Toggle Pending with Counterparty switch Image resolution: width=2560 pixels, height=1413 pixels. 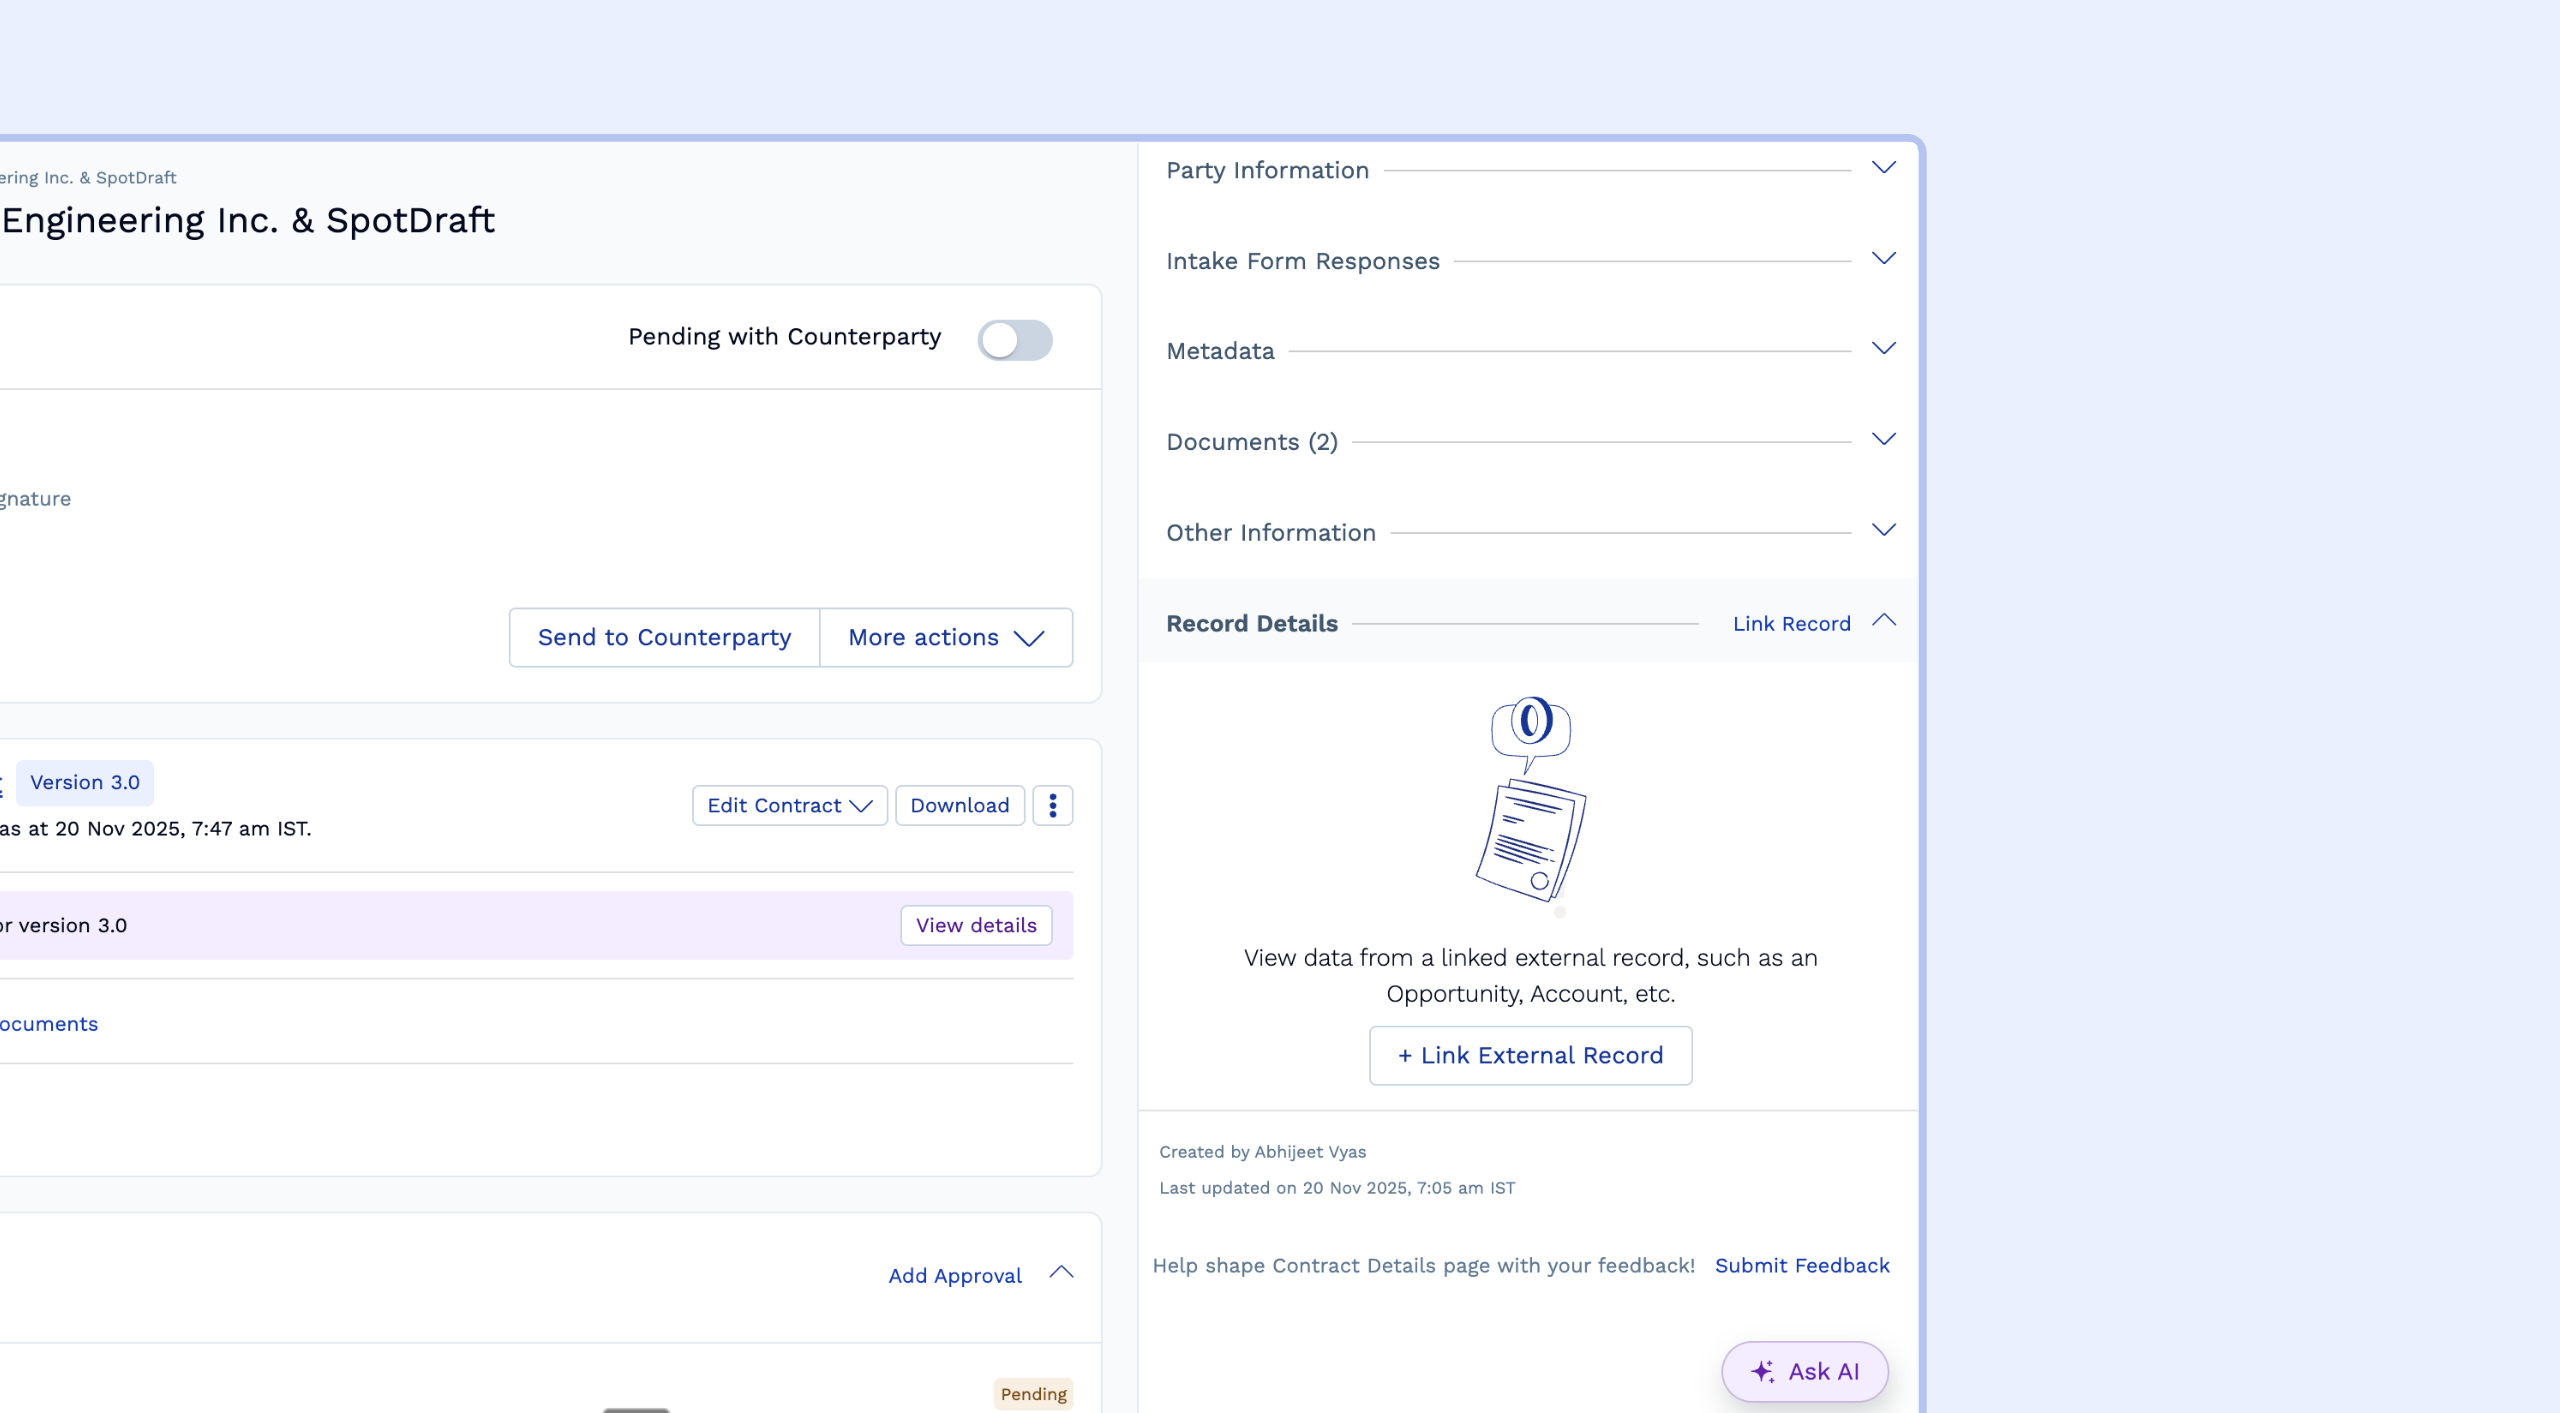pos(1014,340)
